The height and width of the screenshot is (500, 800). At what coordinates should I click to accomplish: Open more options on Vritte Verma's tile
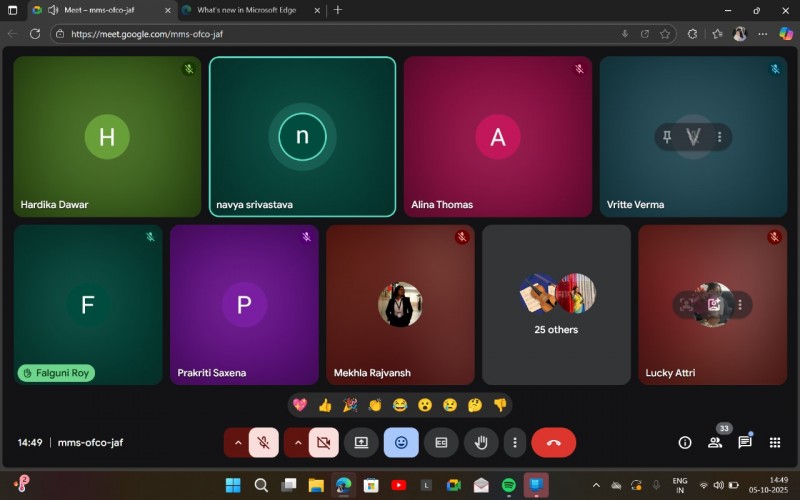pos(719,137)
